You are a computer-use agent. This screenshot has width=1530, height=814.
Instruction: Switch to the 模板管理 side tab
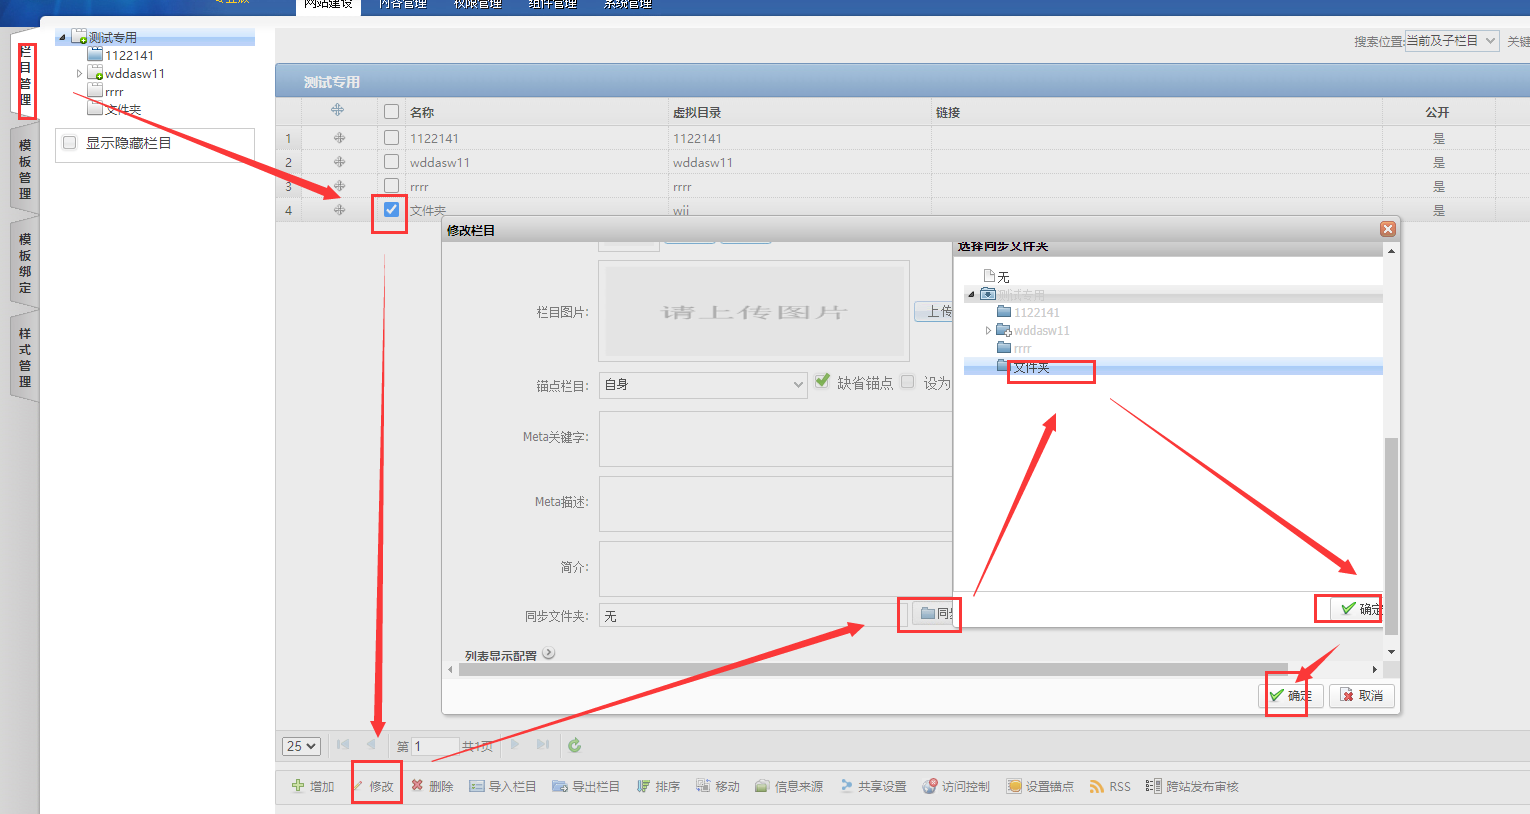click(x=25, y=169)
